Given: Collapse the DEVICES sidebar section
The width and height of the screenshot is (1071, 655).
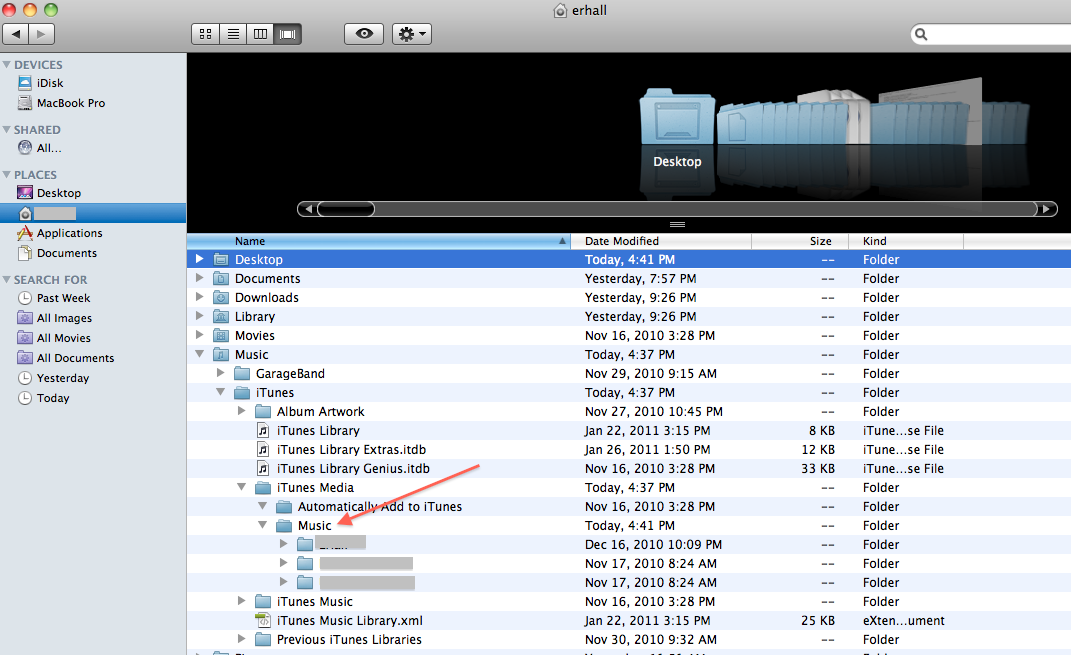Looking at the screenshot, I should [x=7, y=65].
